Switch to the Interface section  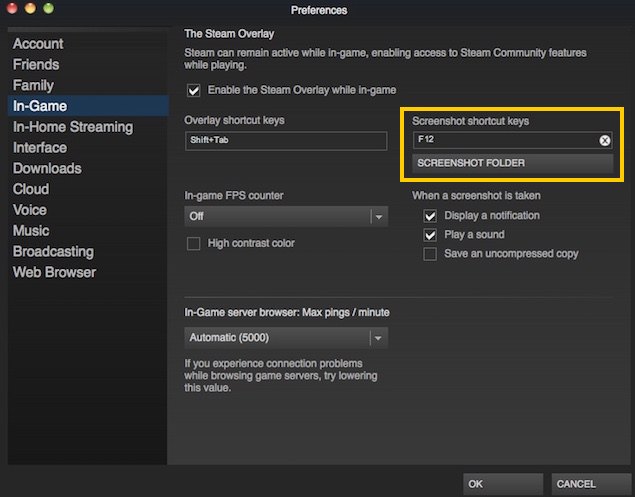coord(40,148)
